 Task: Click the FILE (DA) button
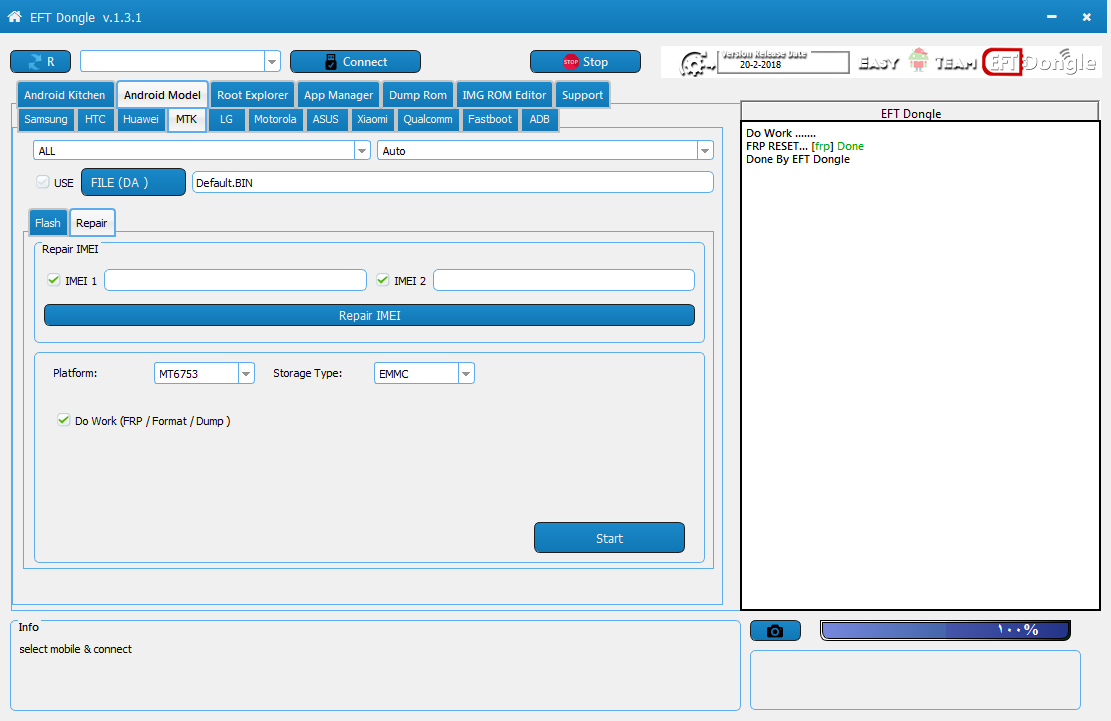pos(133,182)
